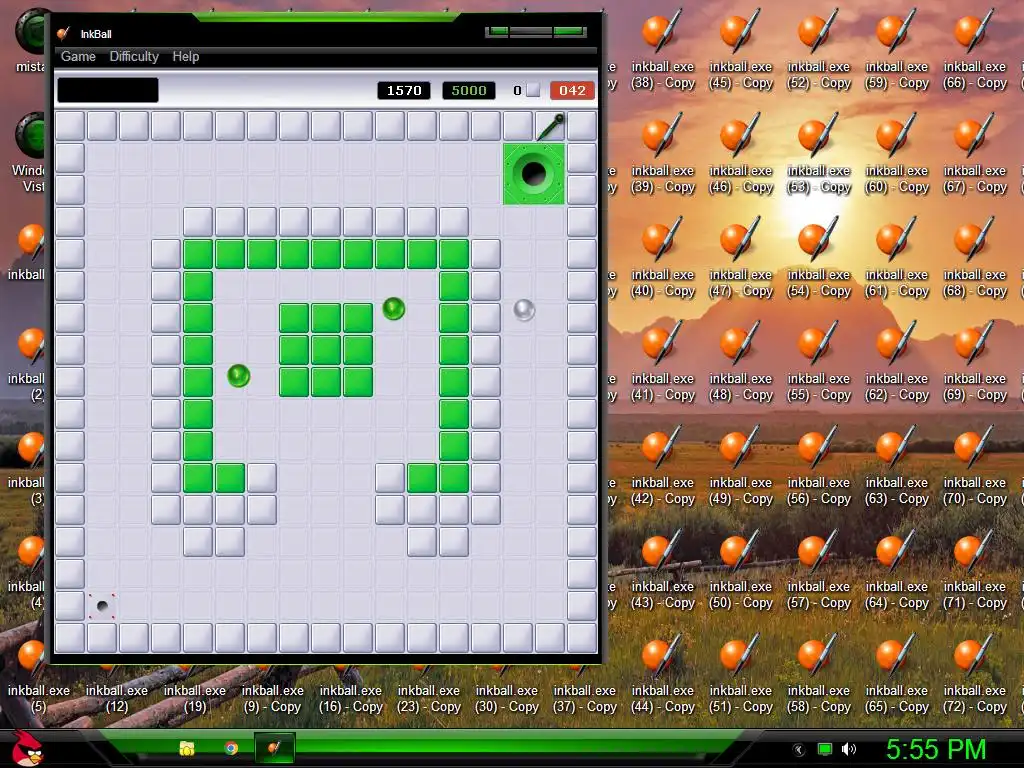Image resolution: width=1024 pixels, height=768 pixels.
Task: Open inkball.exe (63) - Copy desktop icon
Action: coord(897,466)
